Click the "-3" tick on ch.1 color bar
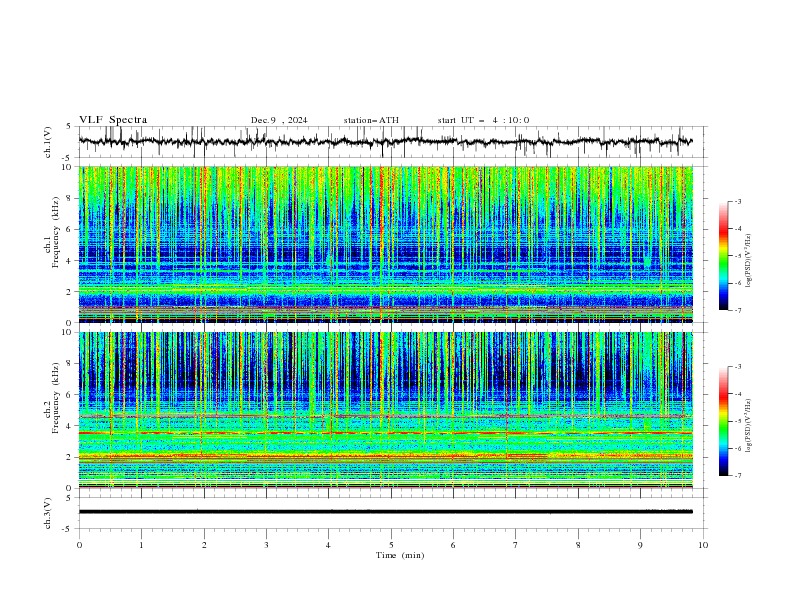The width and height of the screenshot is (792, 612). point(738,201)
